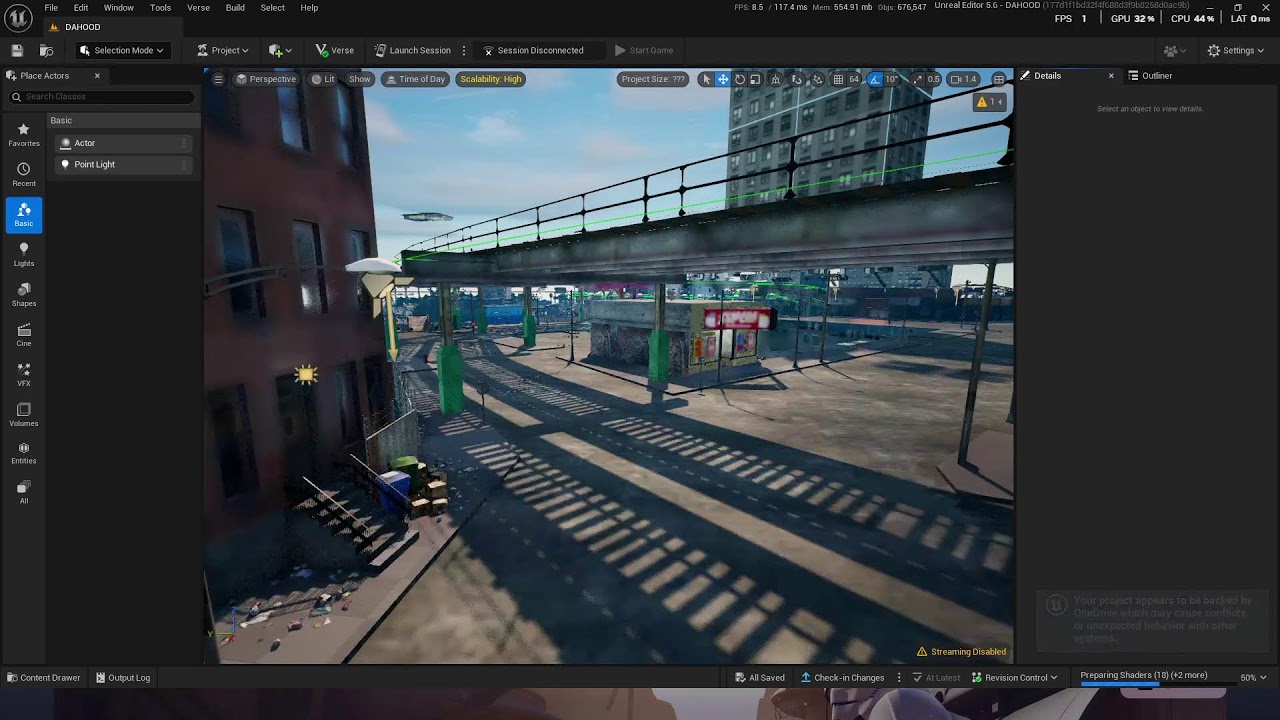Activate the Scale tool
Viewport: 1280px width, 720px height.
755,79
